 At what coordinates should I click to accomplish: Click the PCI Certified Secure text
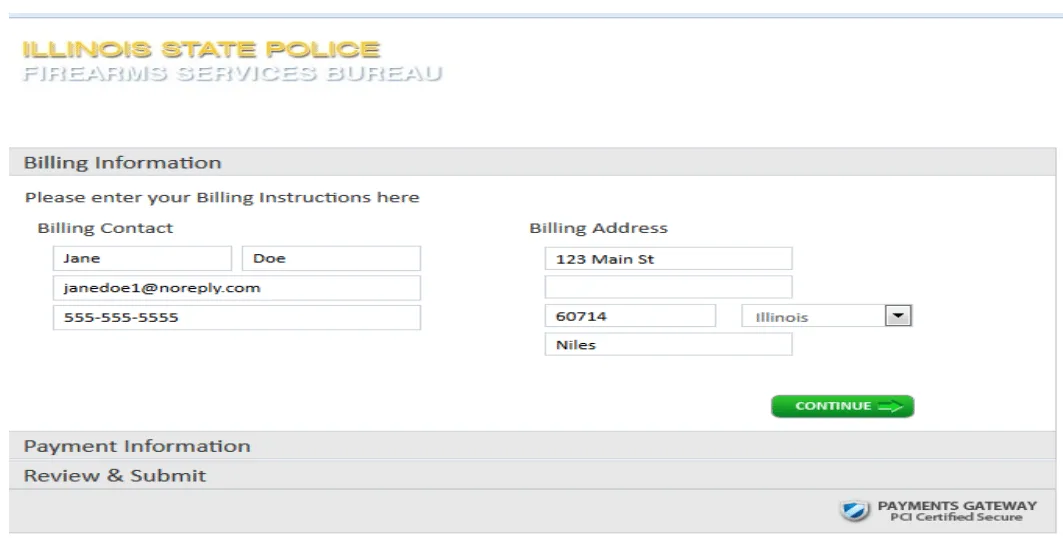[956, 517]
